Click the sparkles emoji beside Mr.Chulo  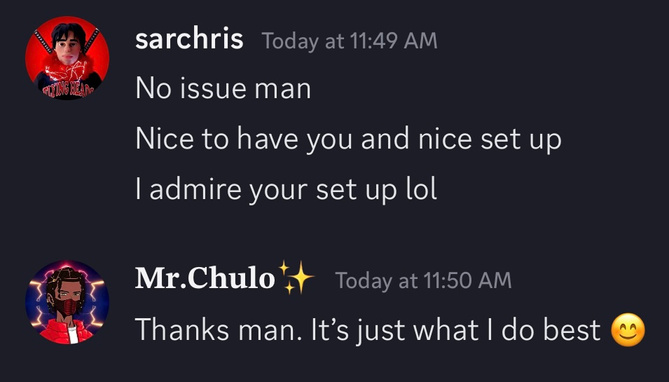296,278
